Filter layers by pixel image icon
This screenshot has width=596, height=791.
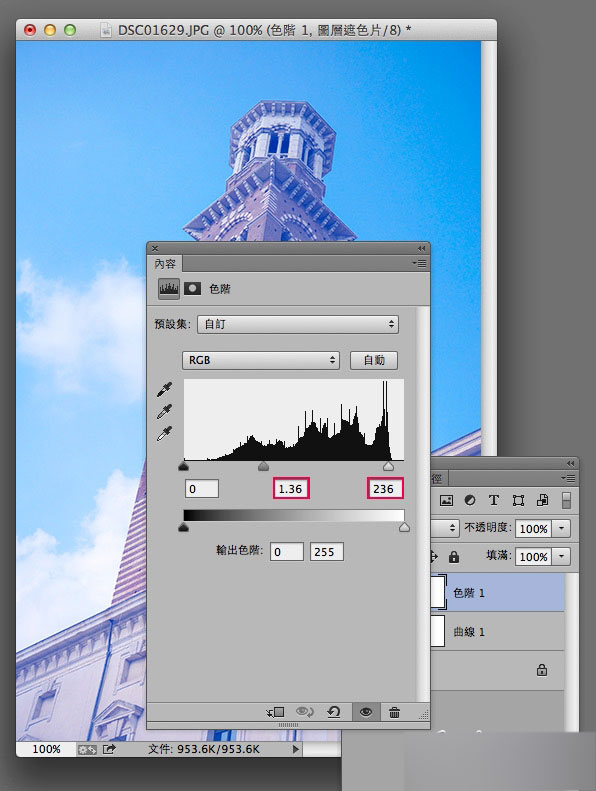click(446, 500)
